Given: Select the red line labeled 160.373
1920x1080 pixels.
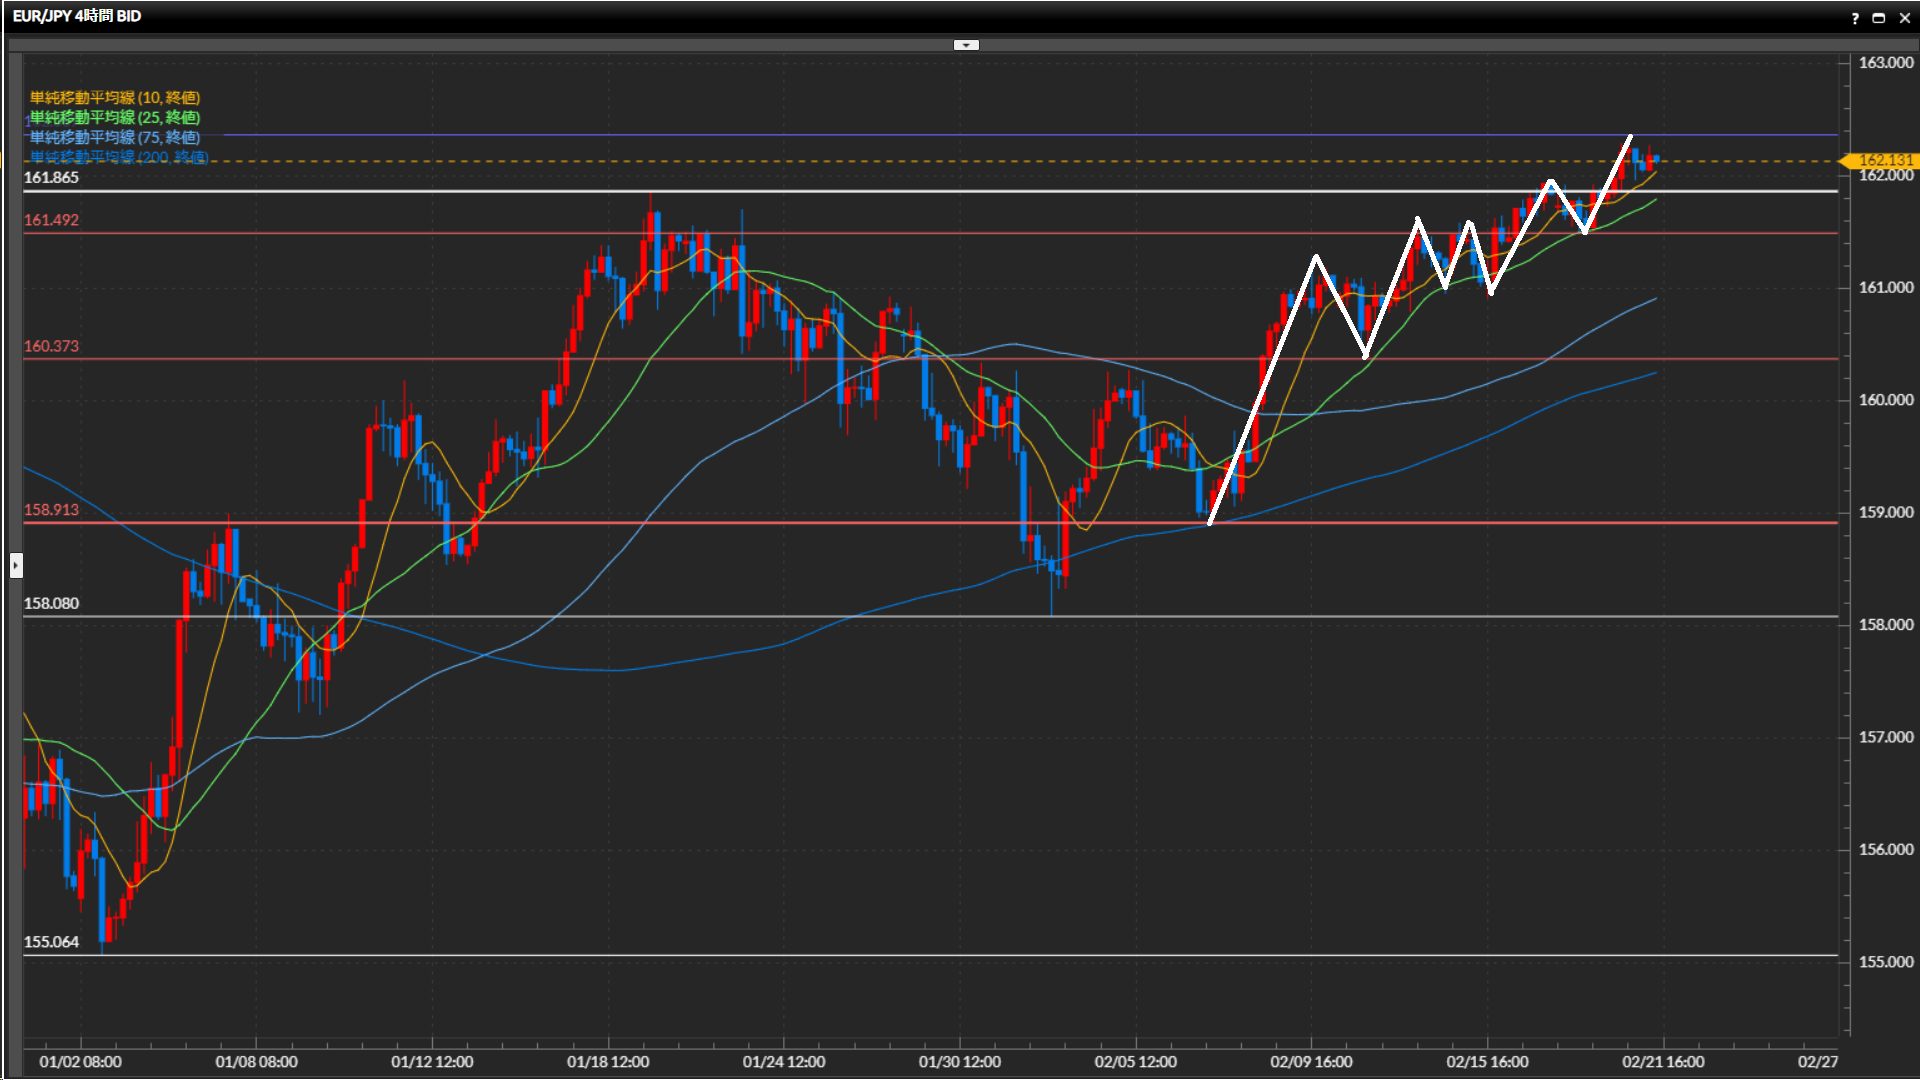Looking at the screenshot, I should point(300,359).
